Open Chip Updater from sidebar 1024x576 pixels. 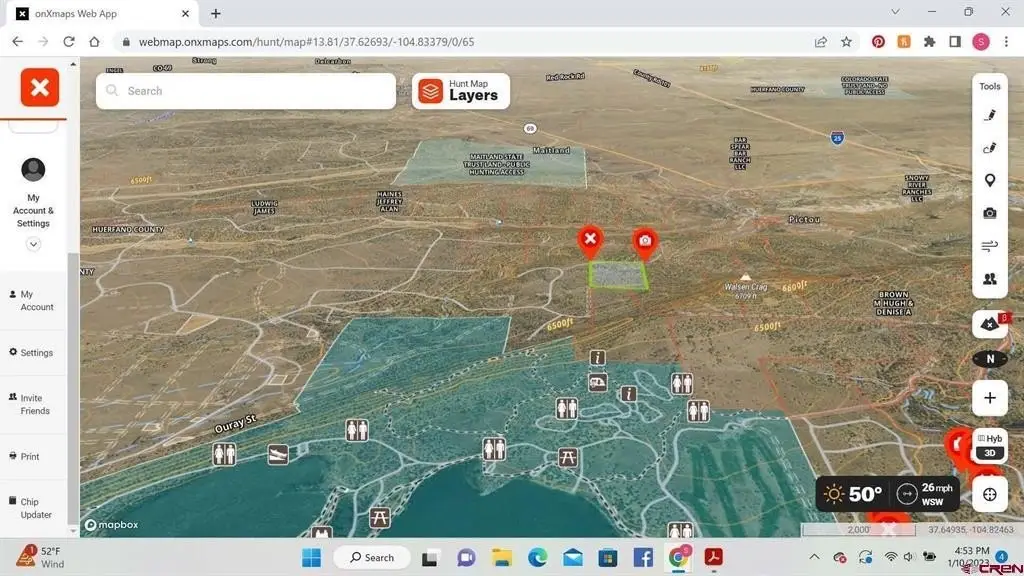[35, 508]
